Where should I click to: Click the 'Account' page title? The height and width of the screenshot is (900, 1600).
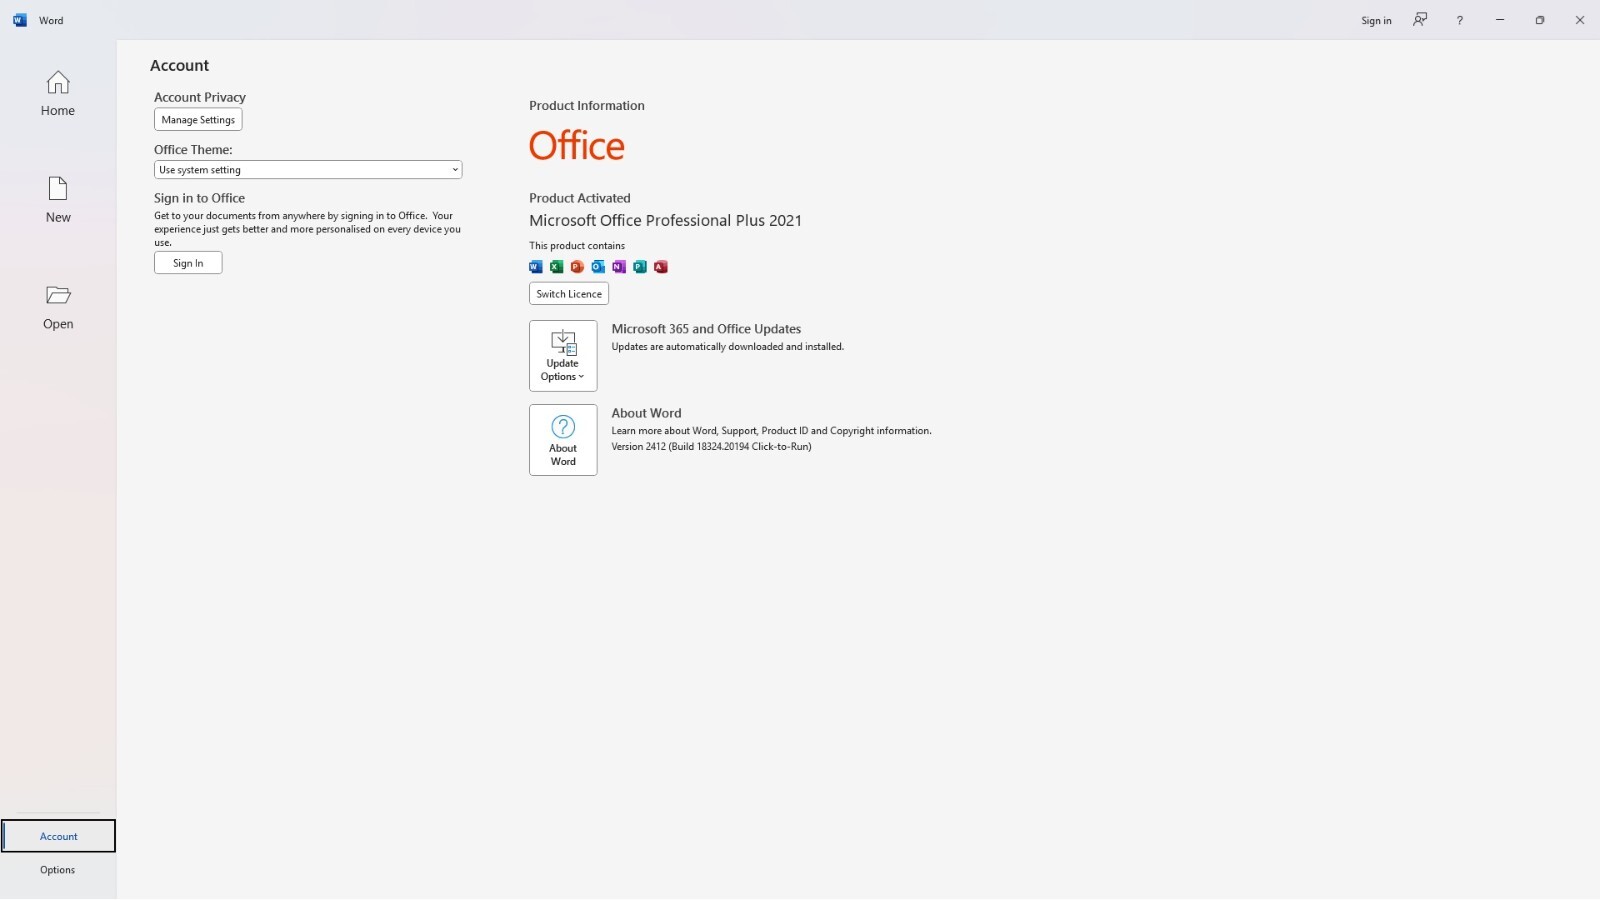click(x=179, y=65)
